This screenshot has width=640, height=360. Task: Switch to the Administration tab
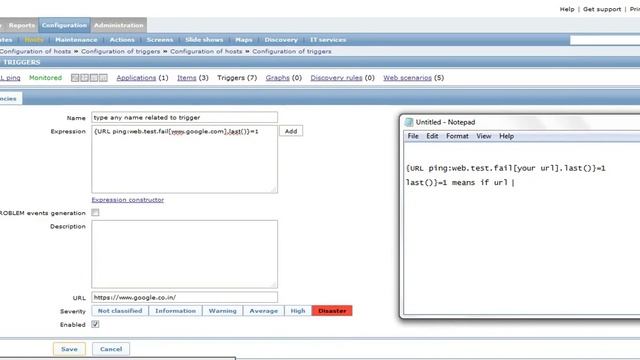119,25
